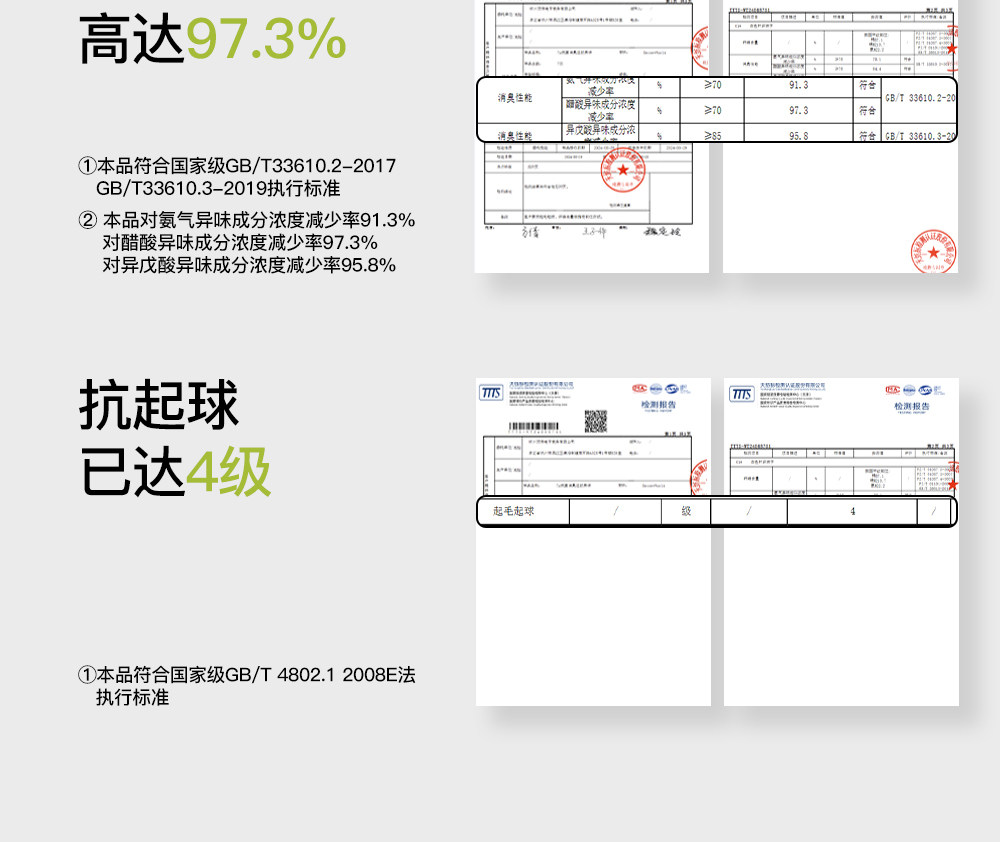
Task: Click the red CMA logo on the lower-left report
Action: [639, 388]
